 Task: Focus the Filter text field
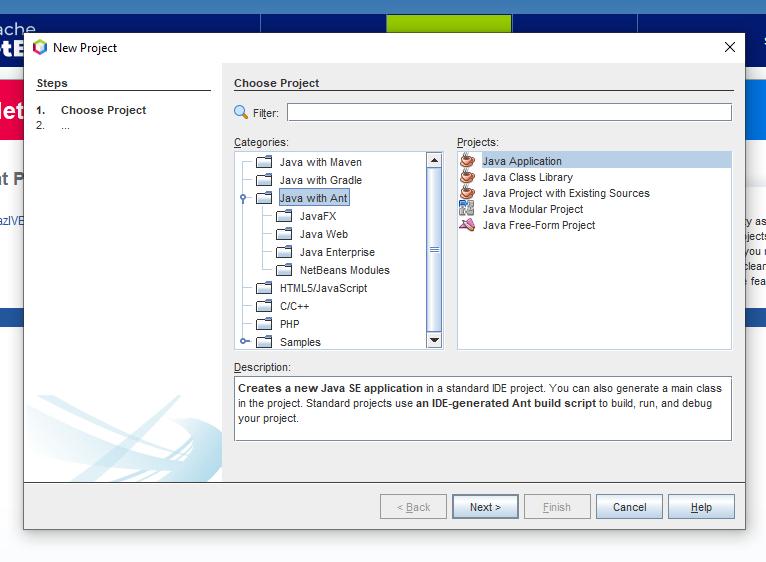[509, 112]
